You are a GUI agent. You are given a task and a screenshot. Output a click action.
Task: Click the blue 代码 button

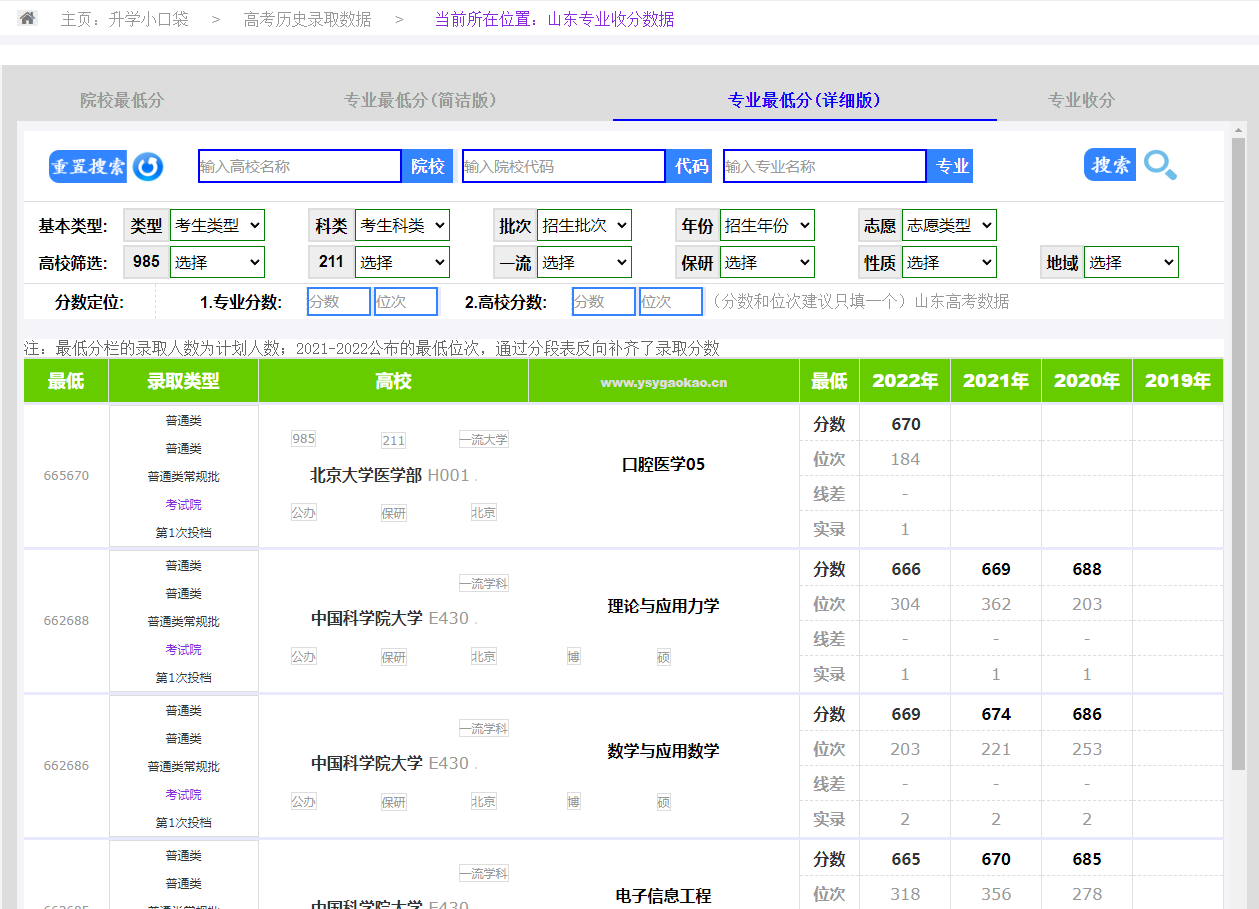tap(691, 166)
